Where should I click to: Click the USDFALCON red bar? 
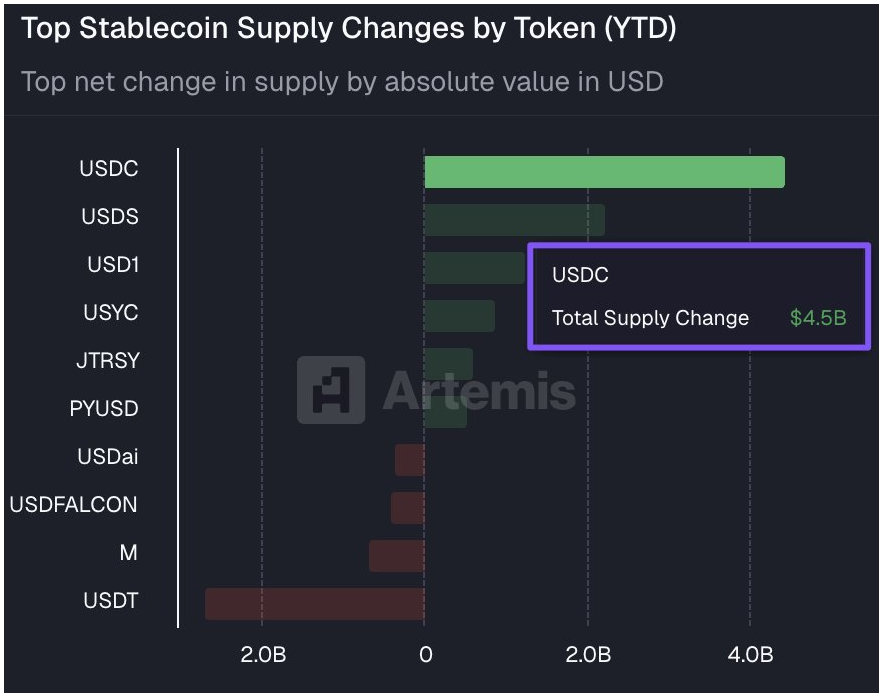coord(408,508)
